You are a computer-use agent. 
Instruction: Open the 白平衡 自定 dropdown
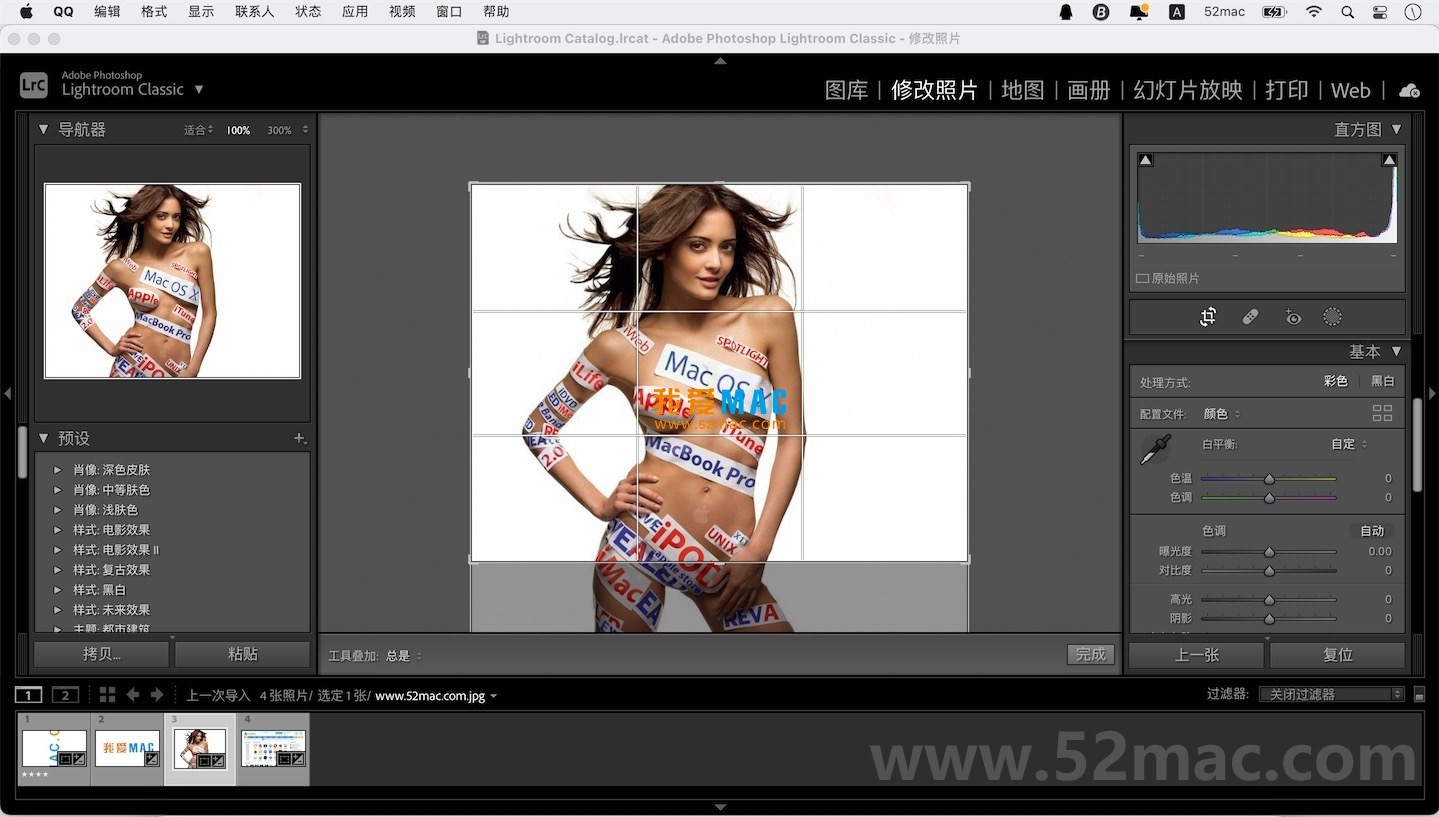(x=1349, y=444)
